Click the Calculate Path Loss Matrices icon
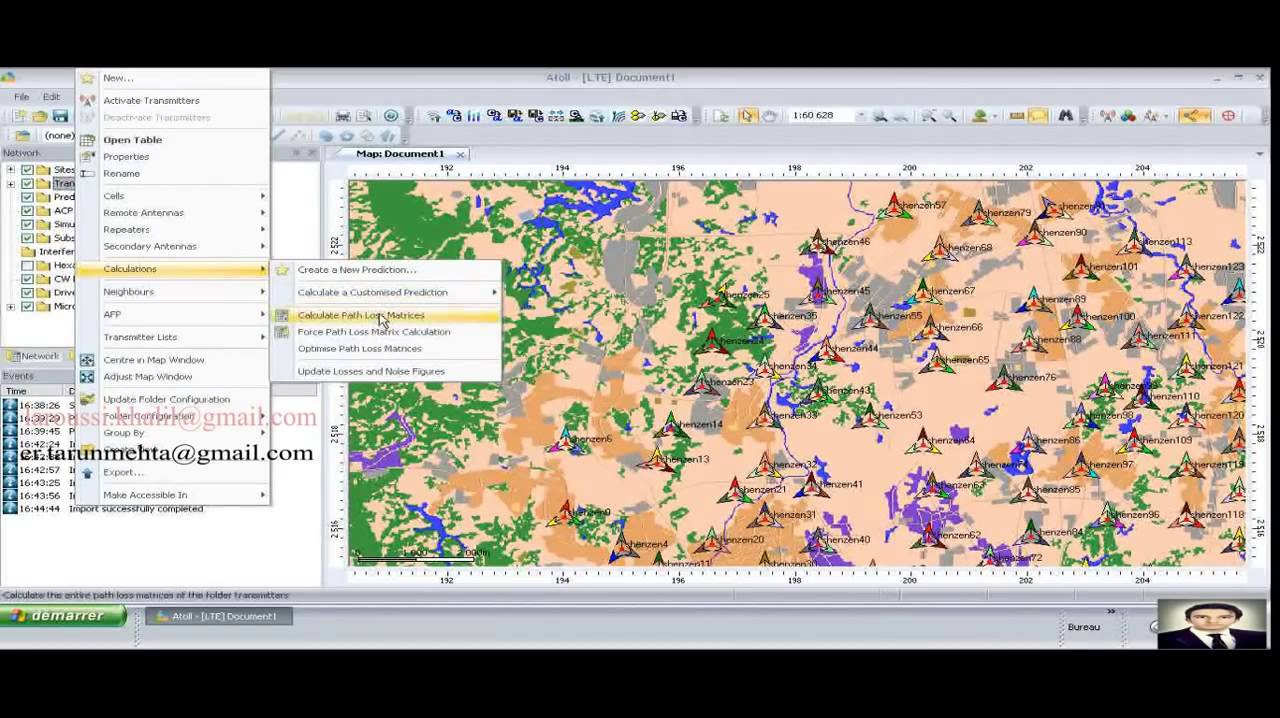Image resolution: width=1280 pixels, height=718 pixels. (282, 315)
